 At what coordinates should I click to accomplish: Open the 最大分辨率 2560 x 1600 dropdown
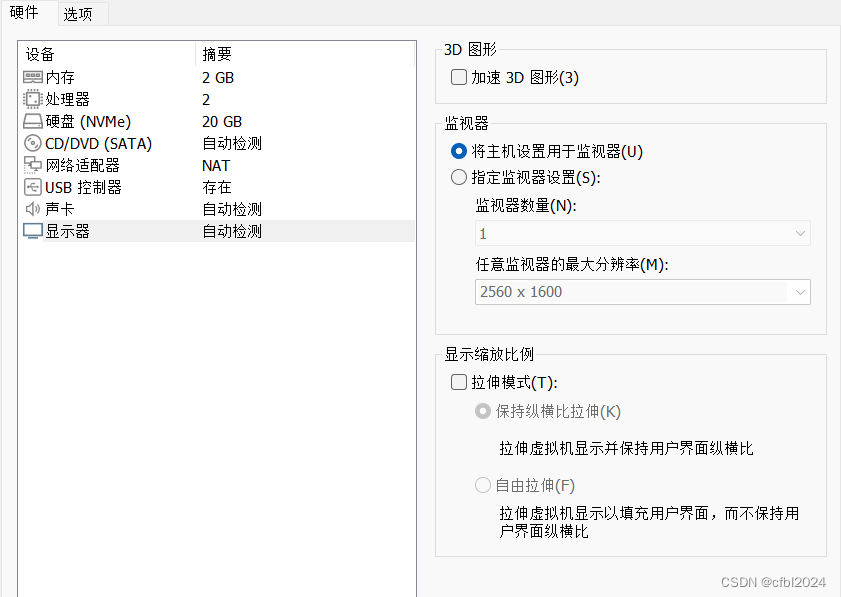point(643,292)
